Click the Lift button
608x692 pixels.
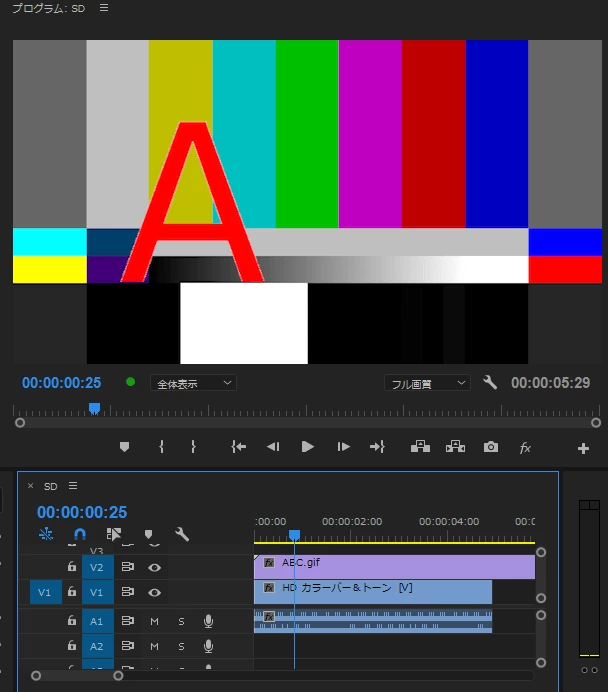pyautogui.click(x=420, y=447)
